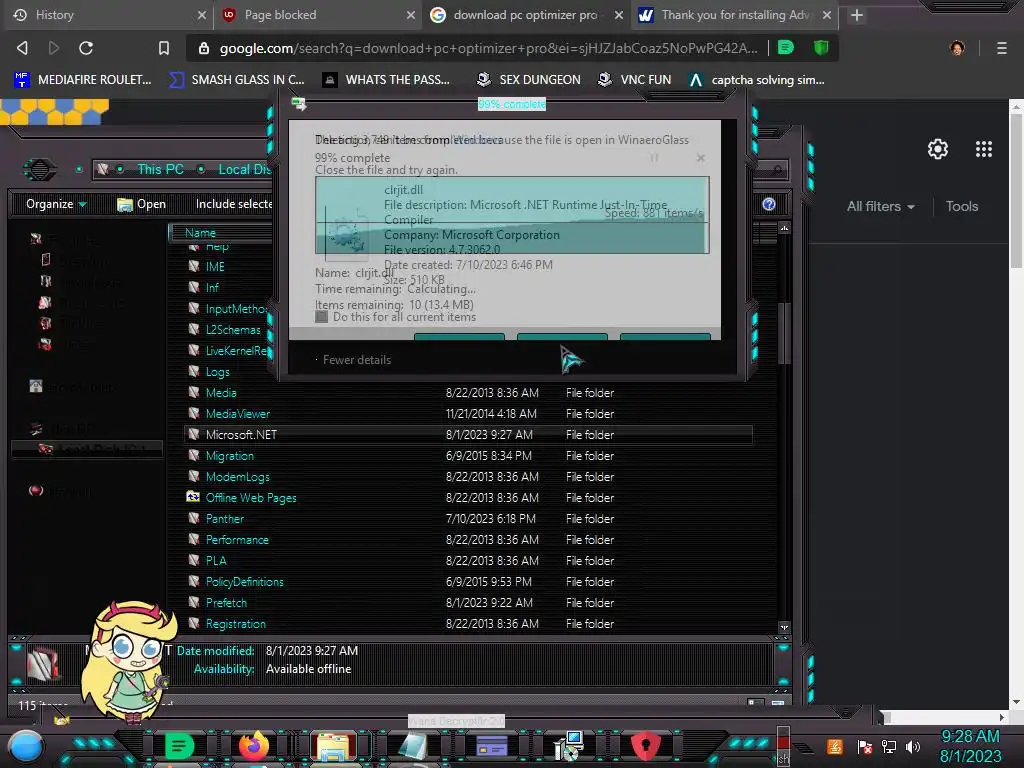Click the Explorer file list scroll-down arrow
1024x768 pixels.
coord(784,628)
